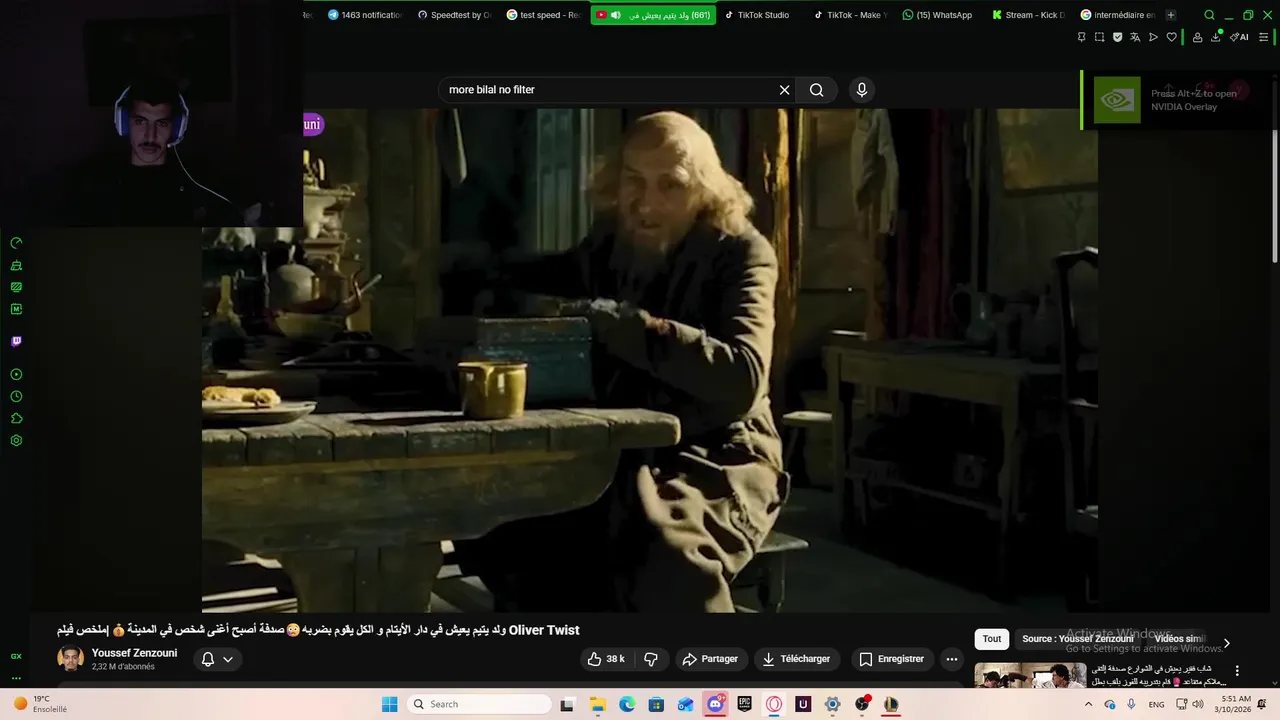Click the Windows Start button
The image size is (1280, 720).
pos(389,704)
